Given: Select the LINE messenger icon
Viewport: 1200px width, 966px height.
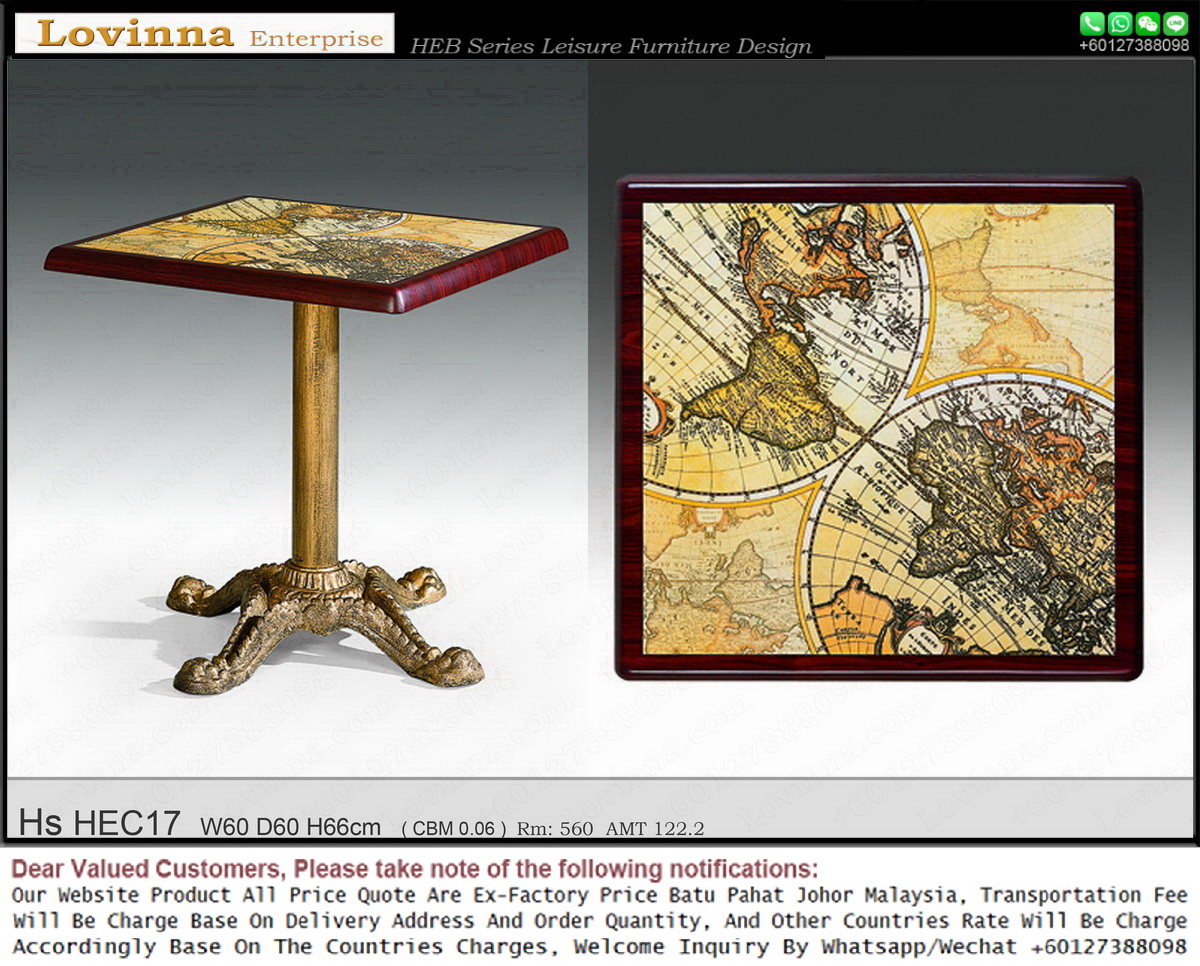Looking at the screenshot, I should pyautogui.click(x=1176, y=24).
